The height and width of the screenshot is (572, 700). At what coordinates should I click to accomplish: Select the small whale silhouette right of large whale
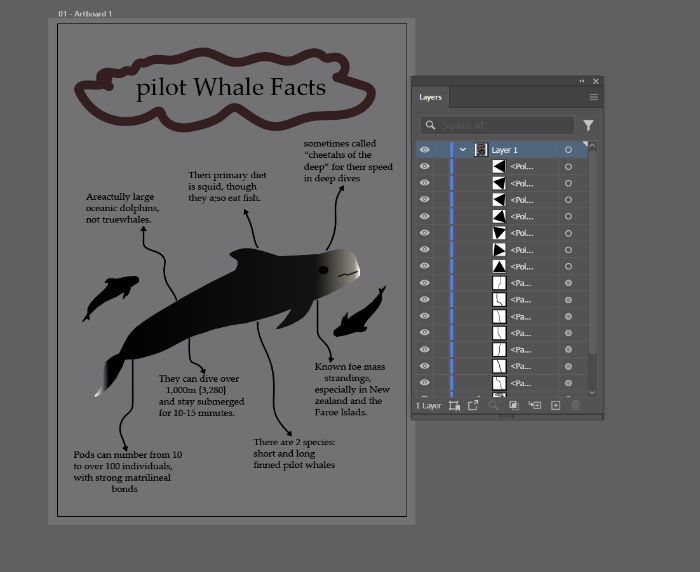360,313
